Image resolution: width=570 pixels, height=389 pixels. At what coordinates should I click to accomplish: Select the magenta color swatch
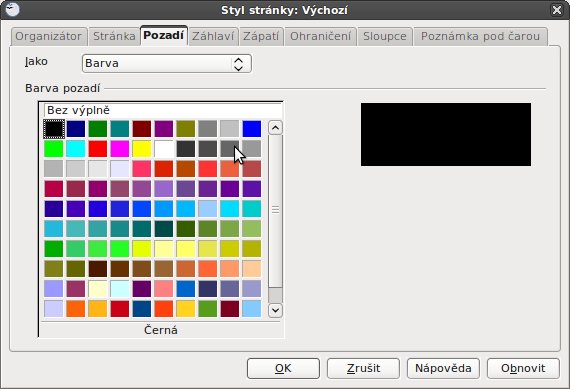coord(120,149)
